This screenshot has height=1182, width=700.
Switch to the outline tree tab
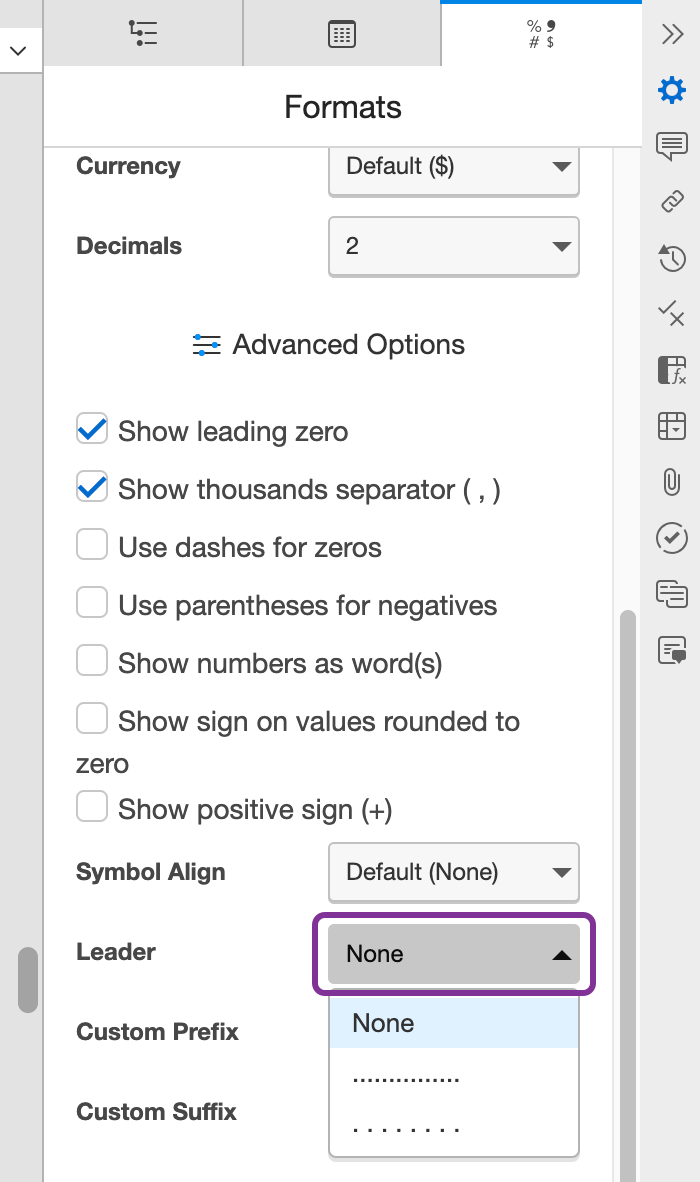pyautogui.click(x=143, y=33)
